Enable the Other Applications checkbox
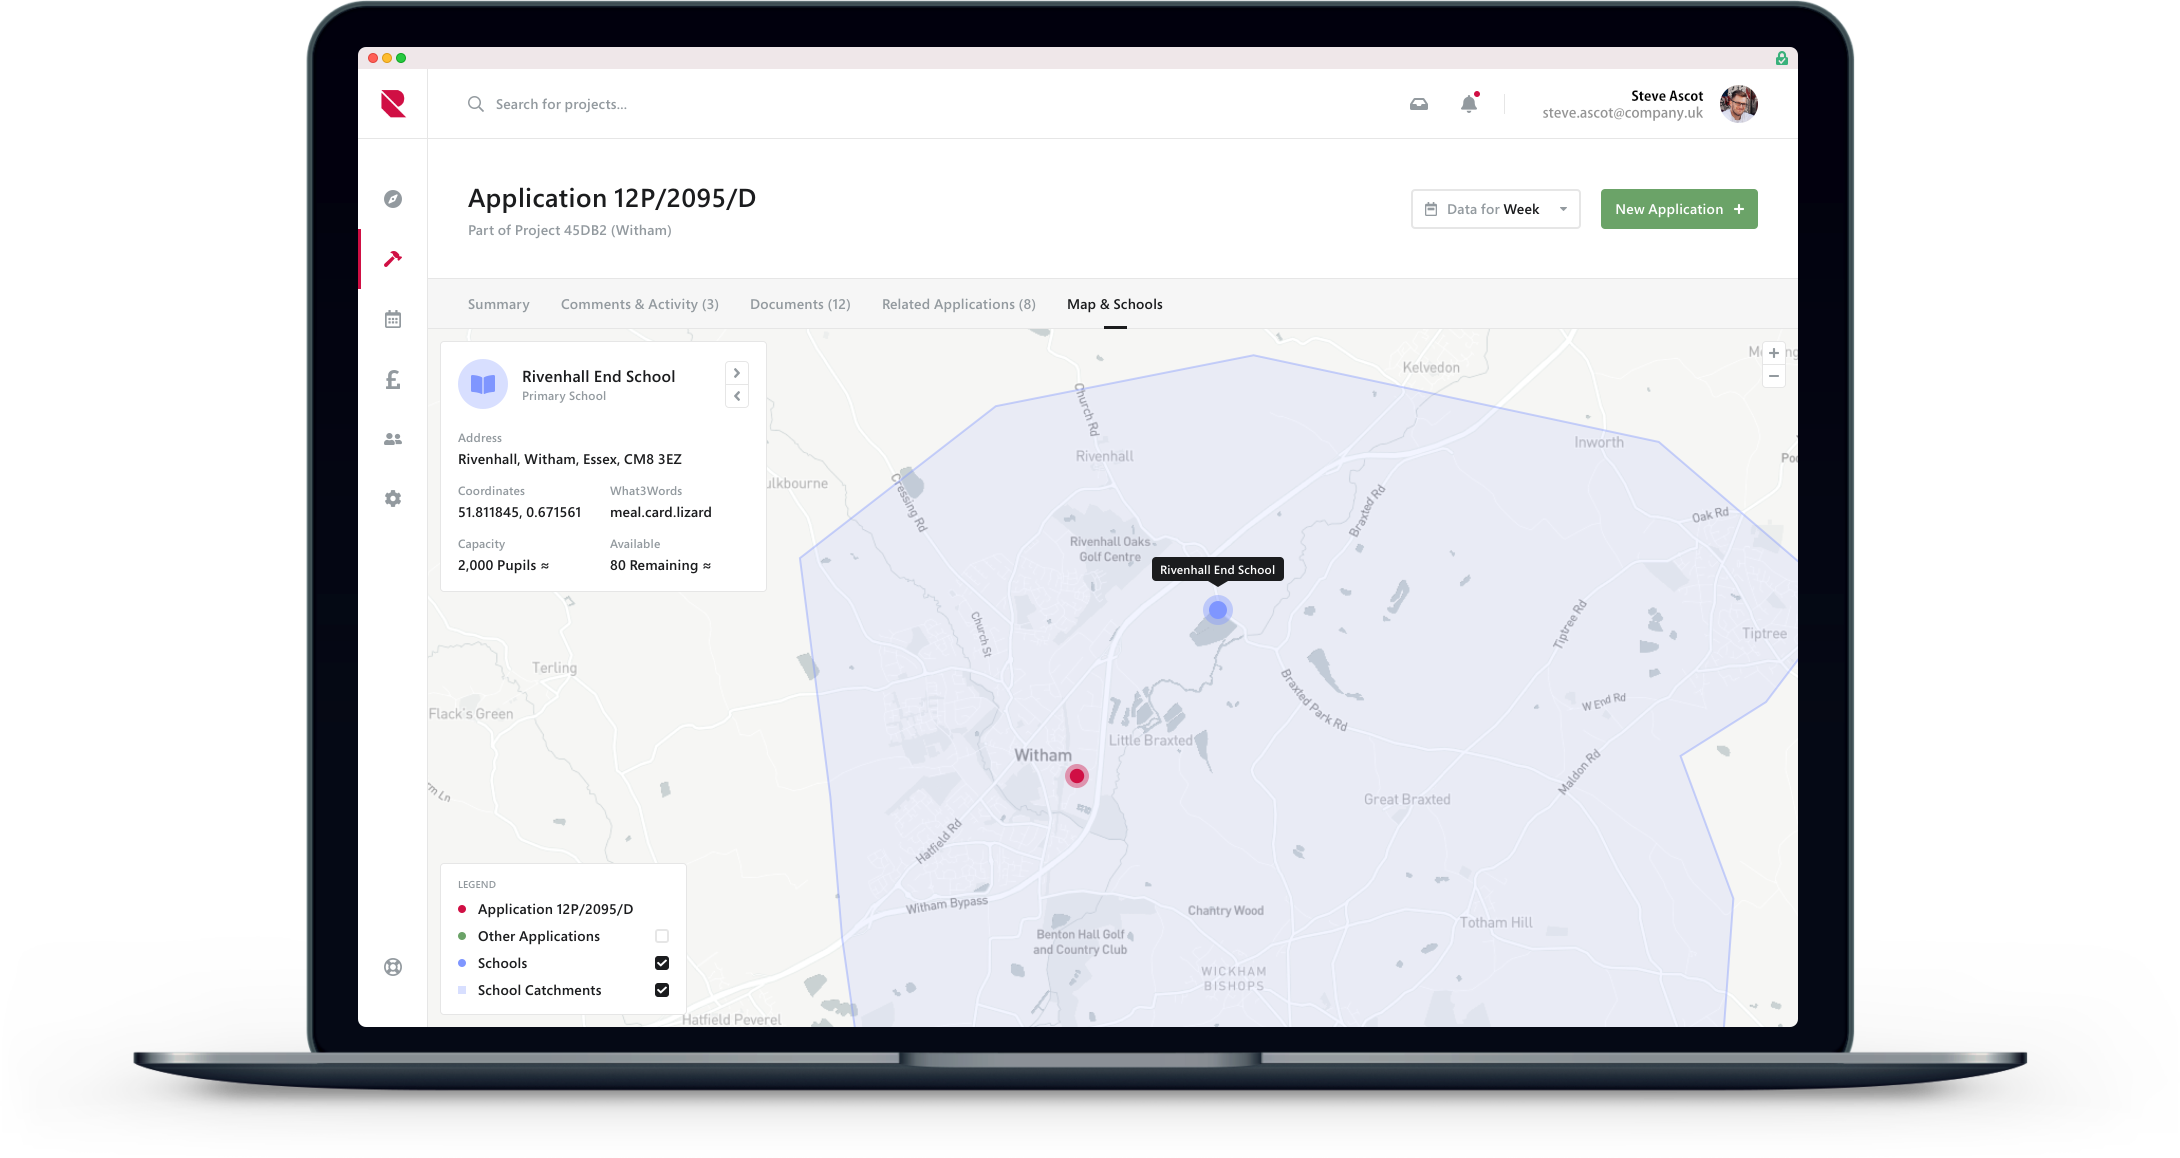2180x1158 pixels. tap(661, 936)
